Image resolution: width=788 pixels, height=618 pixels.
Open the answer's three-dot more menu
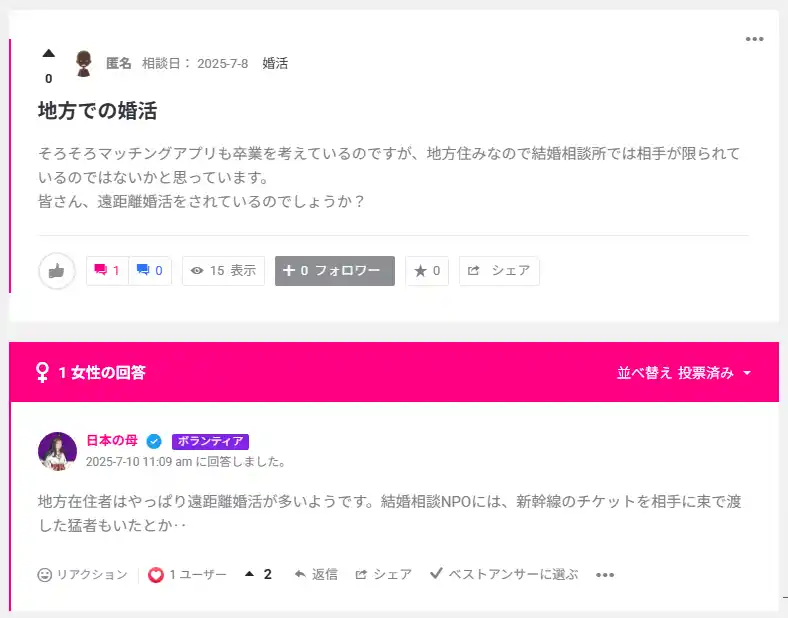click(604, 575)
